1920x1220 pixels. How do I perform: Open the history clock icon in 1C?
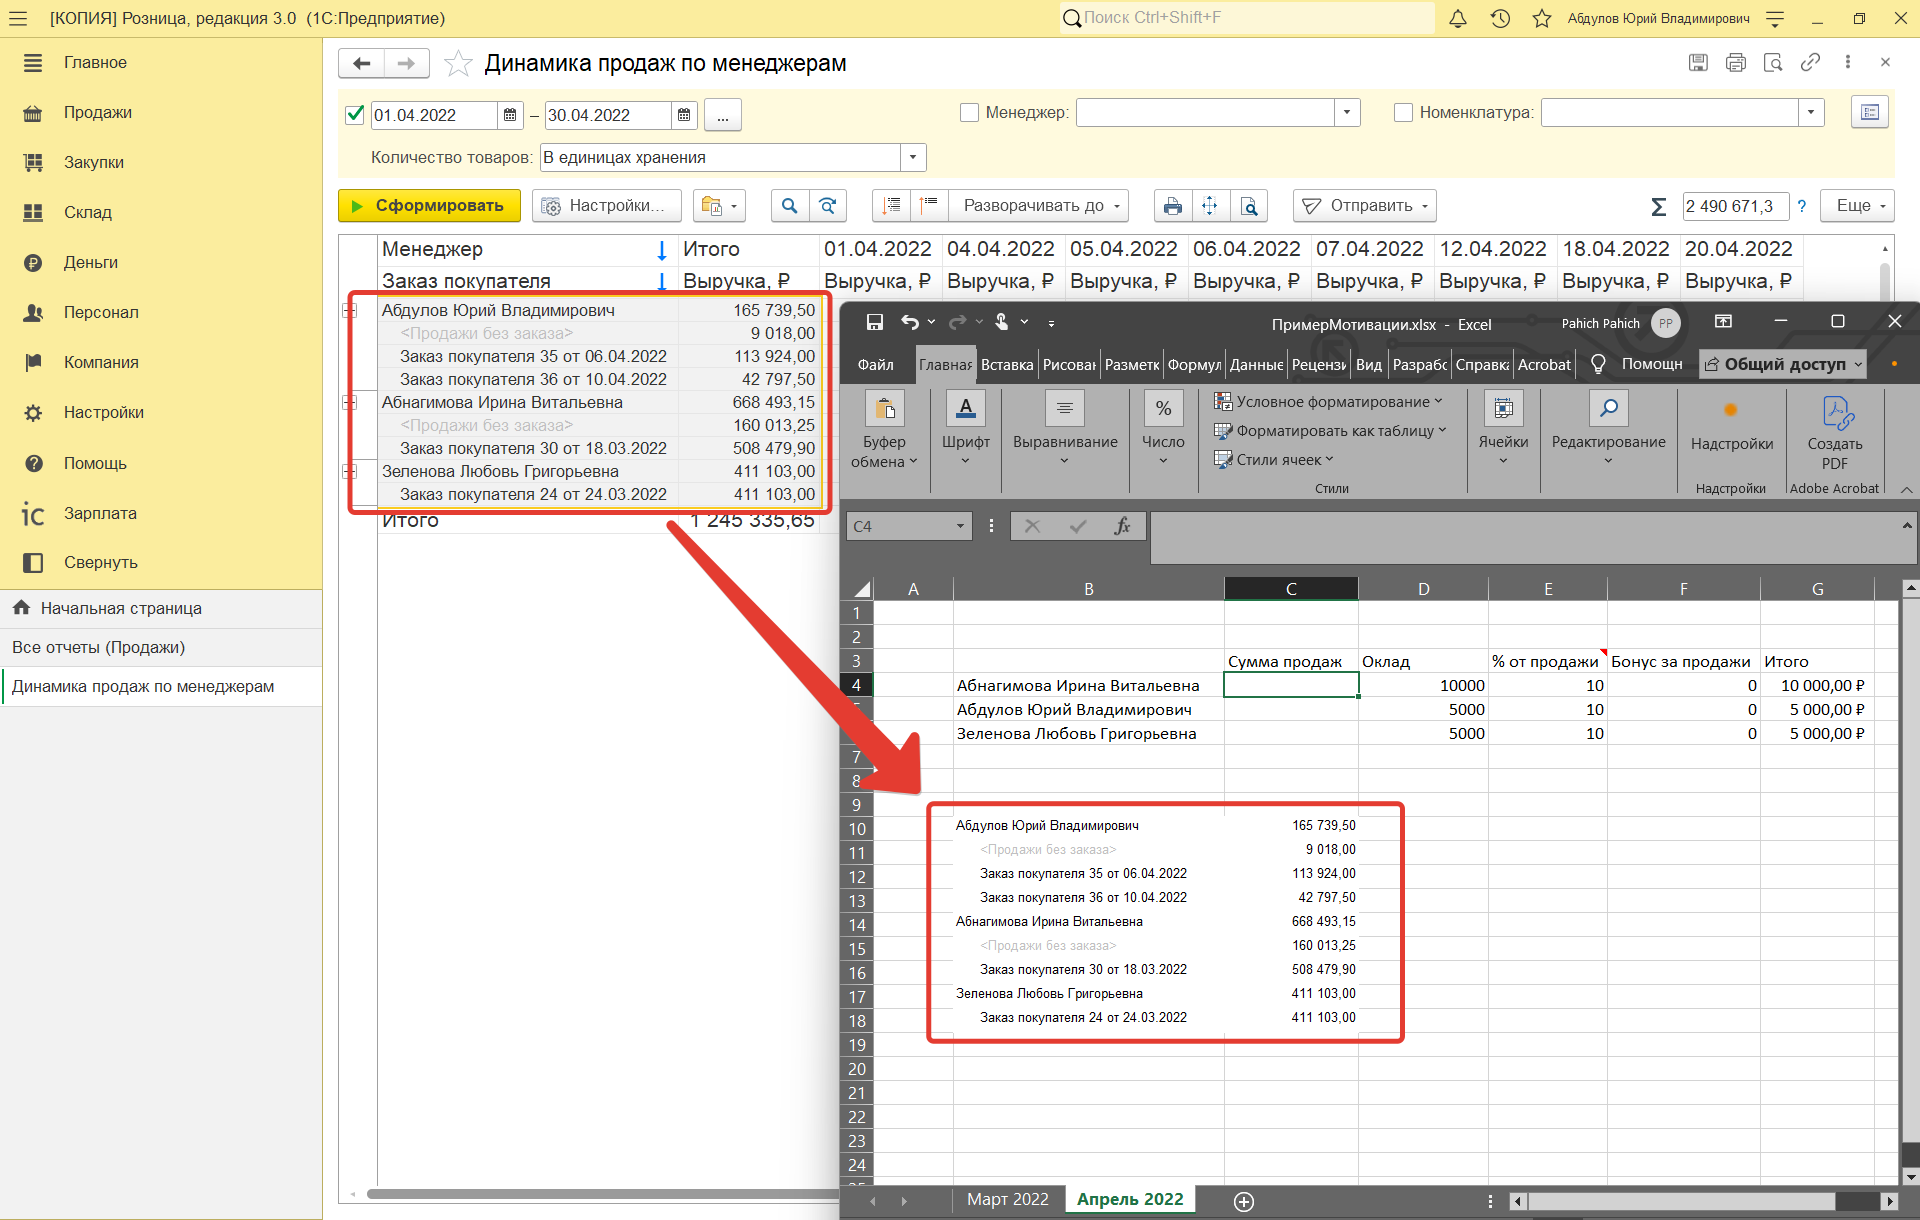(x=1500, y=18)
